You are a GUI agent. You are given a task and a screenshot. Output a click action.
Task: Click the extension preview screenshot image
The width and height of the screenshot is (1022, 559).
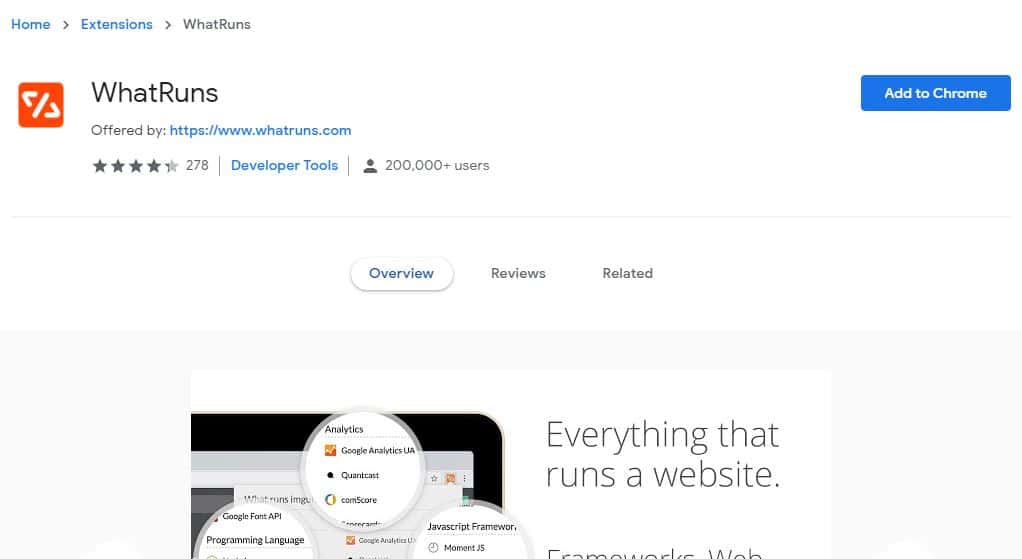[x=510, y=465]
